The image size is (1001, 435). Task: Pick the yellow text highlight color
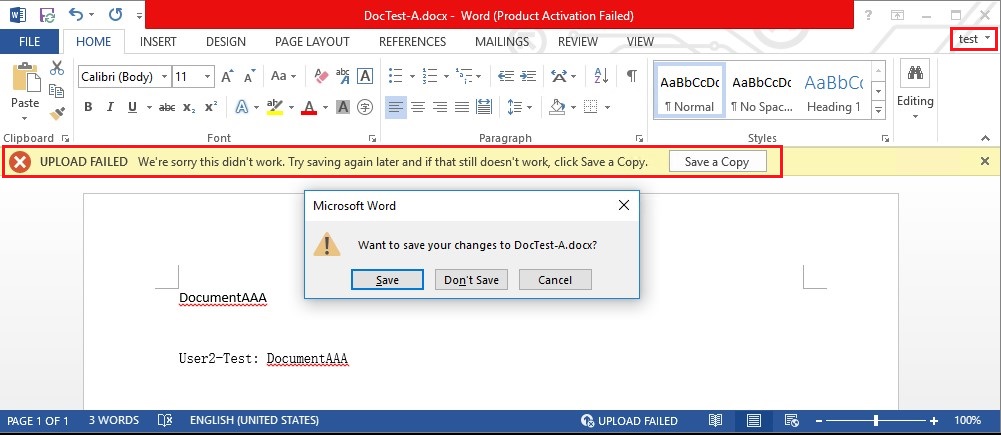coord(275,107)
